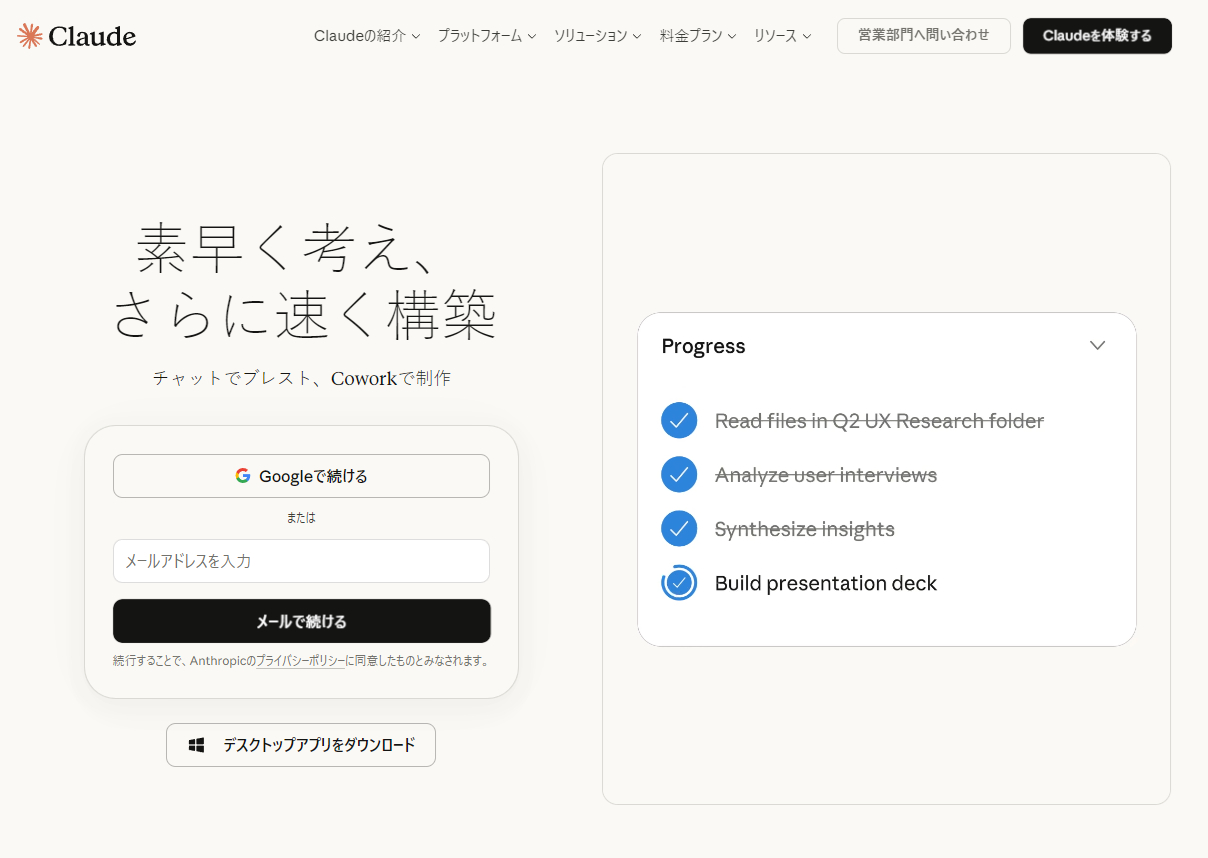Click text Synthesize insights
The image size is (1208, 858).
805,529
